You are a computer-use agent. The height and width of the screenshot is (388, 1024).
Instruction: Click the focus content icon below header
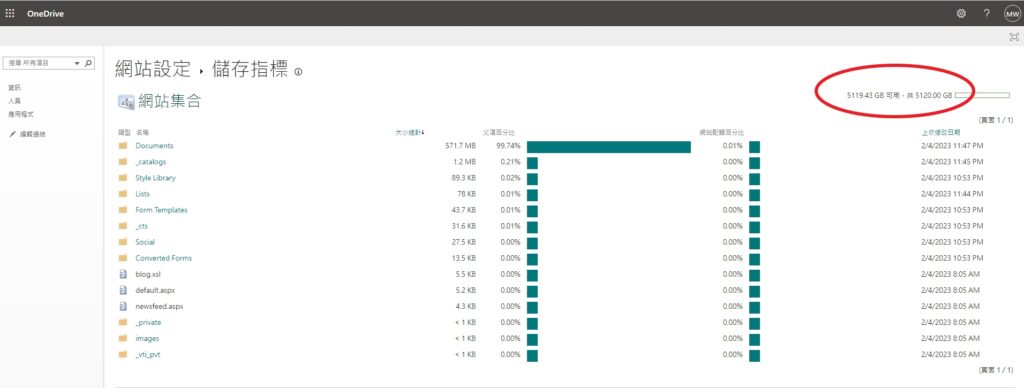[x=1014, y=37]
